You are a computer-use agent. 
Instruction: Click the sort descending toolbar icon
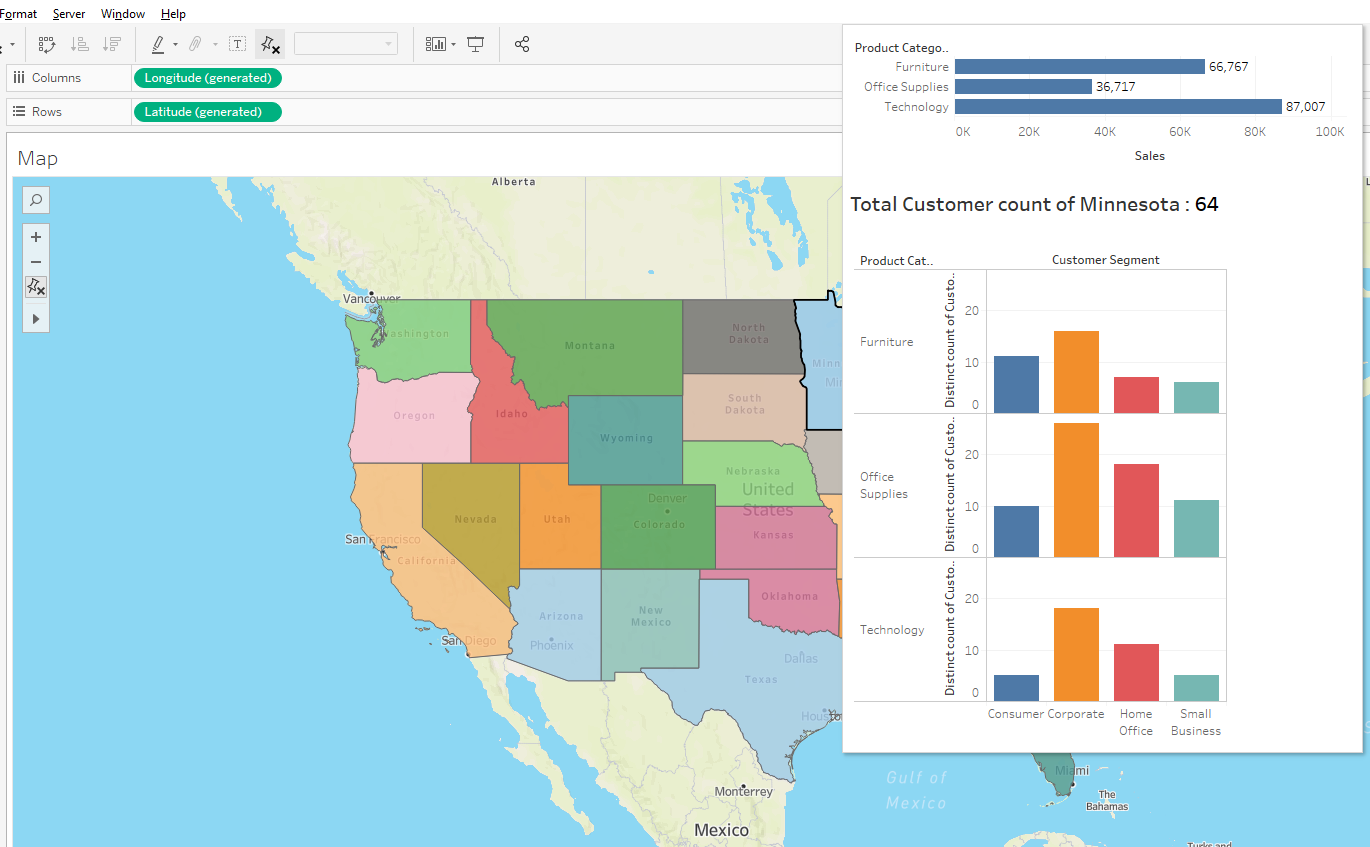(112, 44)
